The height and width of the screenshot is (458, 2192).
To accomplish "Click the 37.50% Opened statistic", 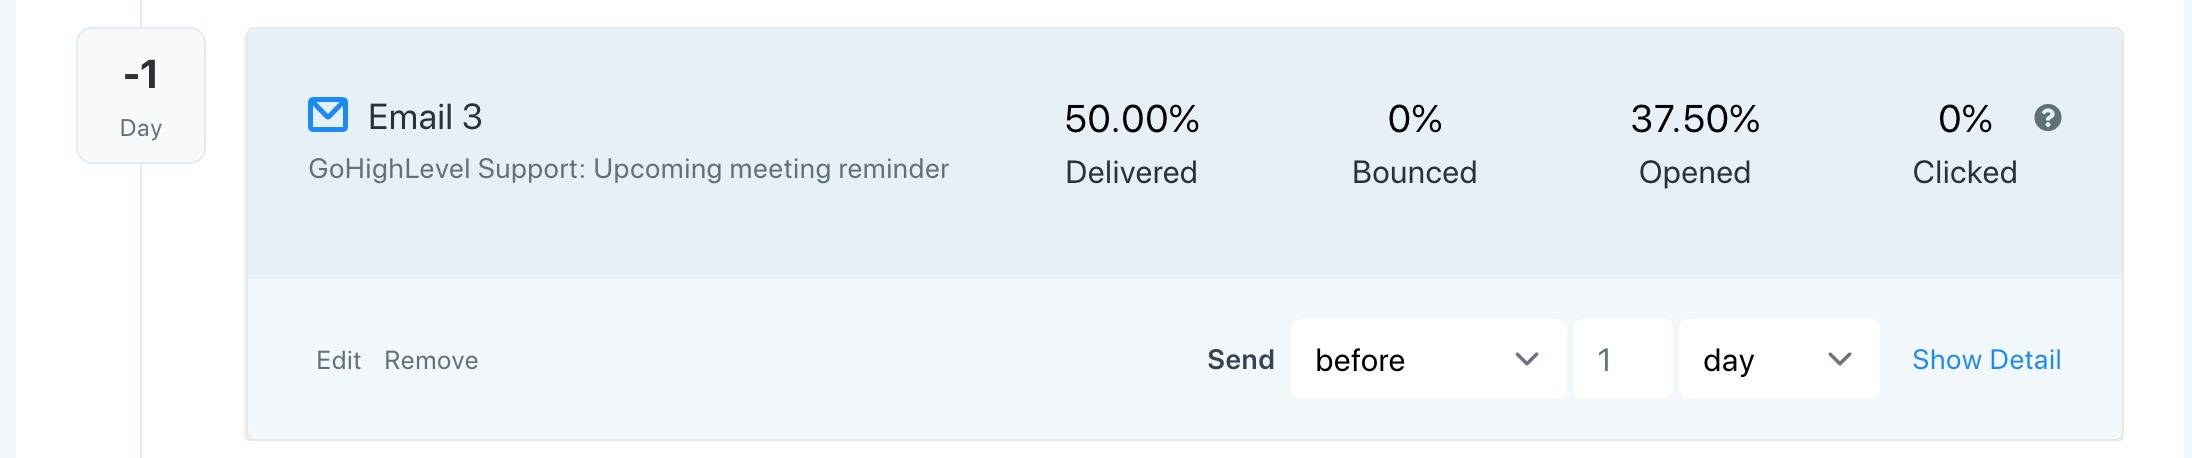I will (x=1695, y=144).
